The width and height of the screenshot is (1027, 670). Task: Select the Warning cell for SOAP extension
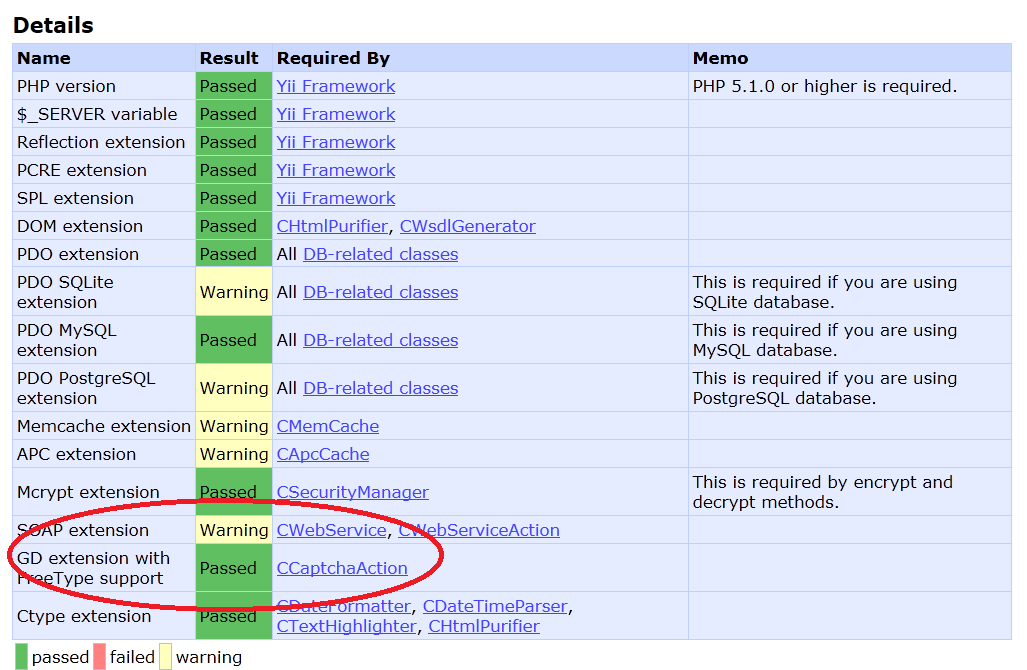(233, 530)
